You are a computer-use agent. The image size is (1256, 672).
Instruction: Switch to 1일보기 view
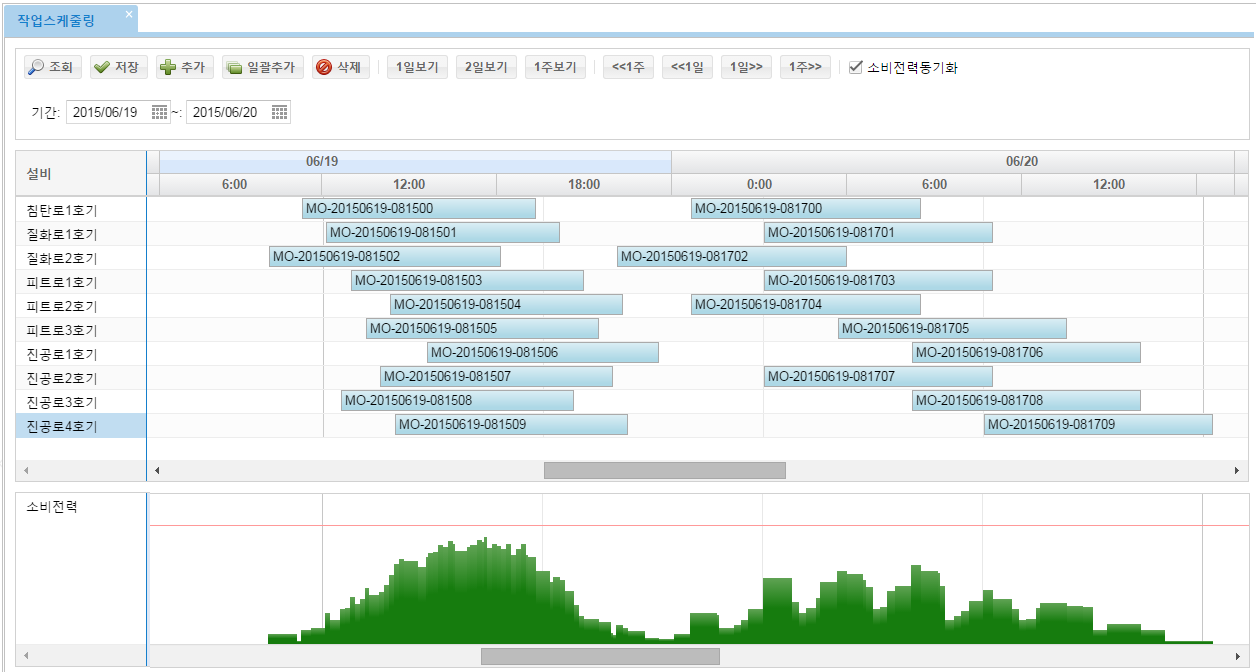pyautogui.click(x=418, y=67)
